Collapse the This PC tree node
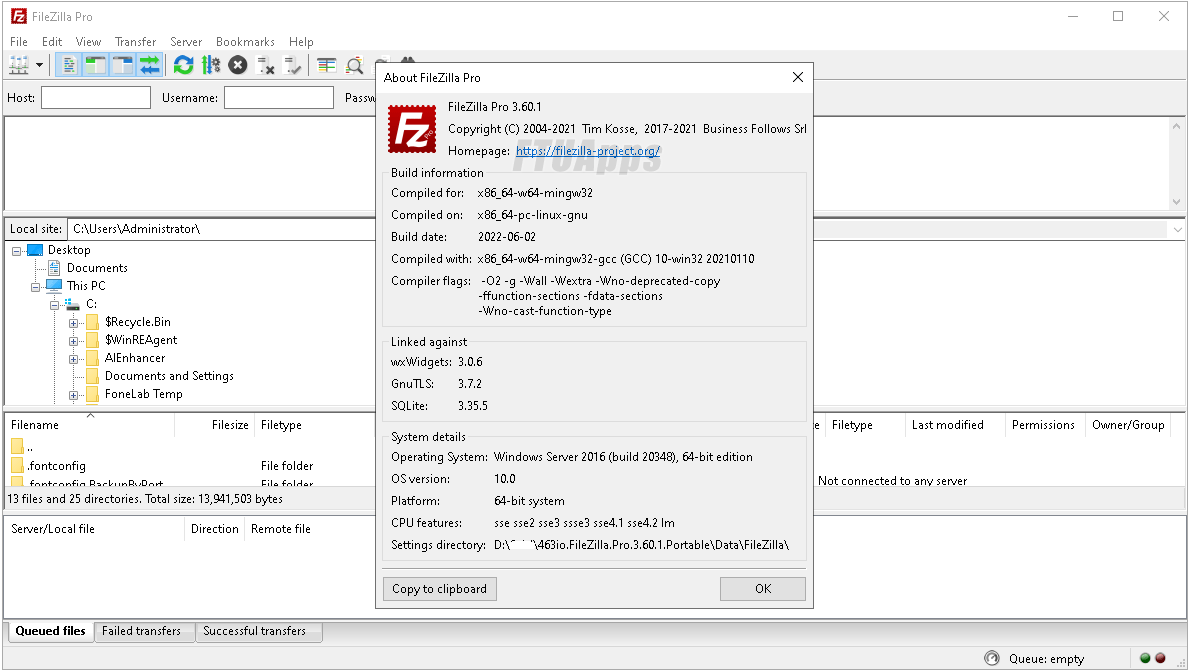 [x=36, y=287]
